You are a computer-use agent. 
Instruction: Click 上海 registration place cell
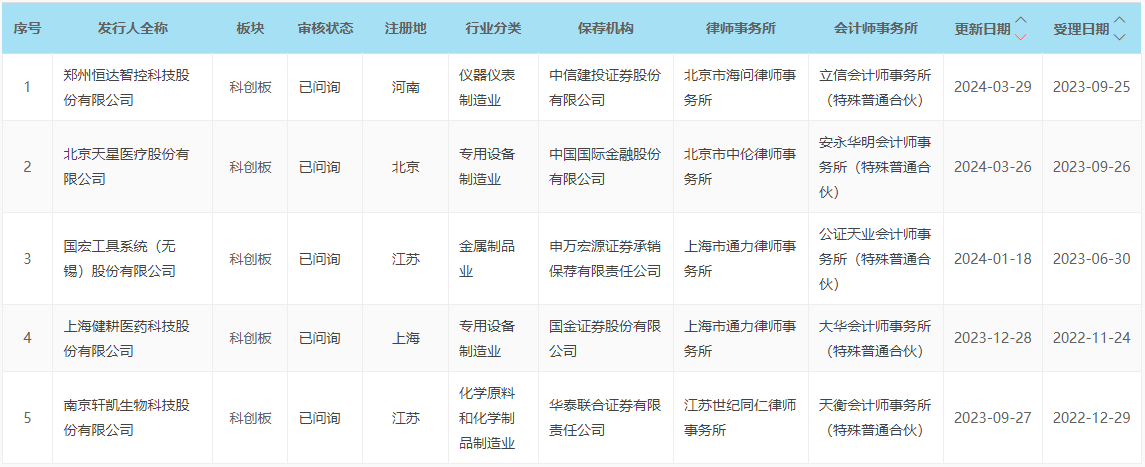(x=406, y=339)
